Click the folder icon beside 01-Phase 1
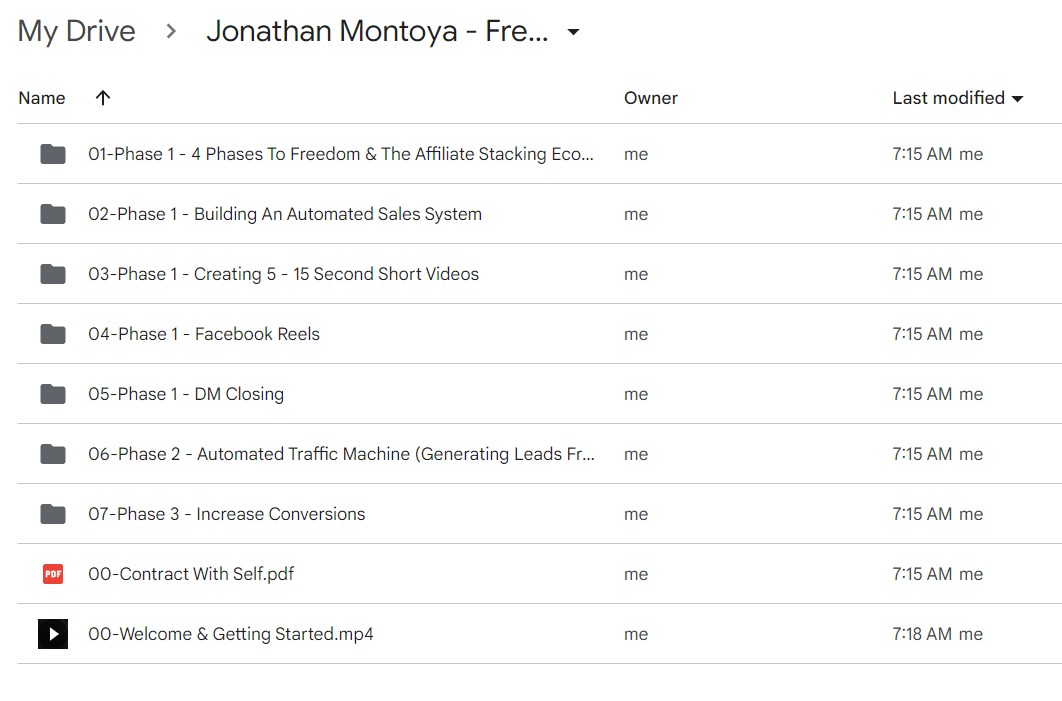This screenshot has width=1062, height=701. pyautogui.click(x=53, y=154)
